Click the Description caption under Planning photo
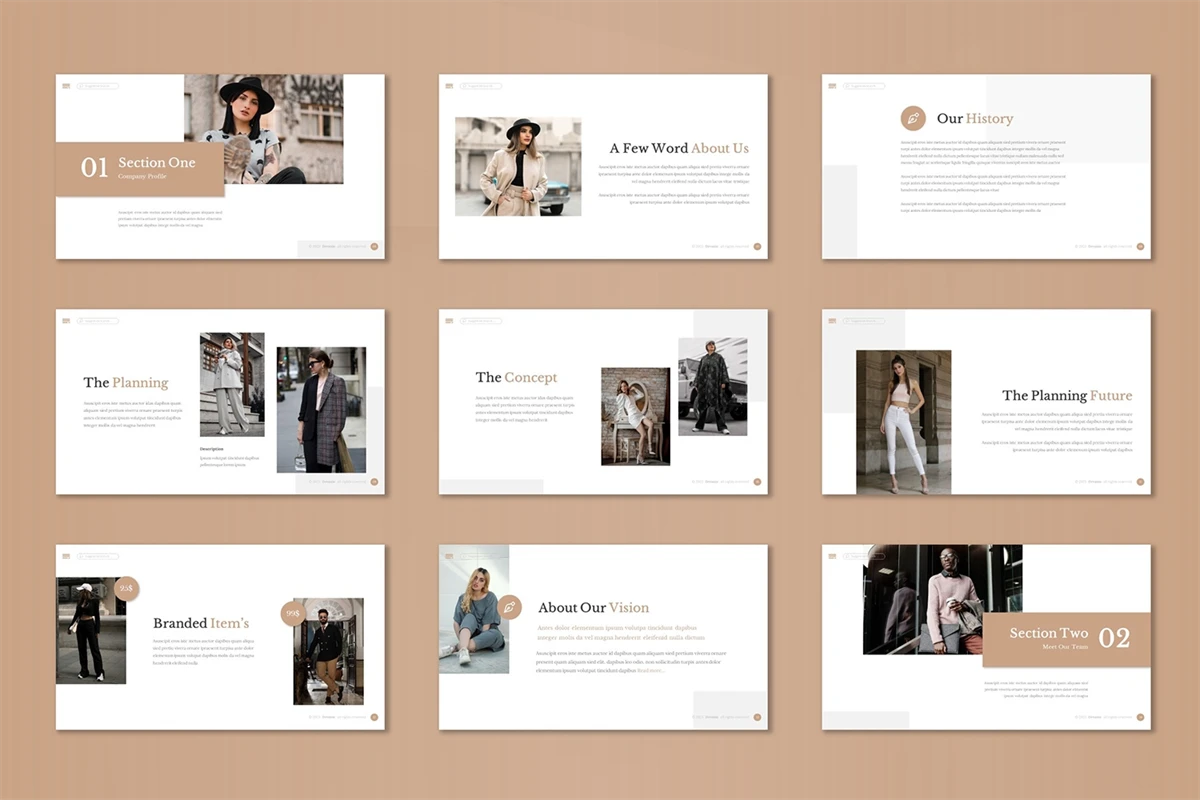1200x800 pixels. 212,449
